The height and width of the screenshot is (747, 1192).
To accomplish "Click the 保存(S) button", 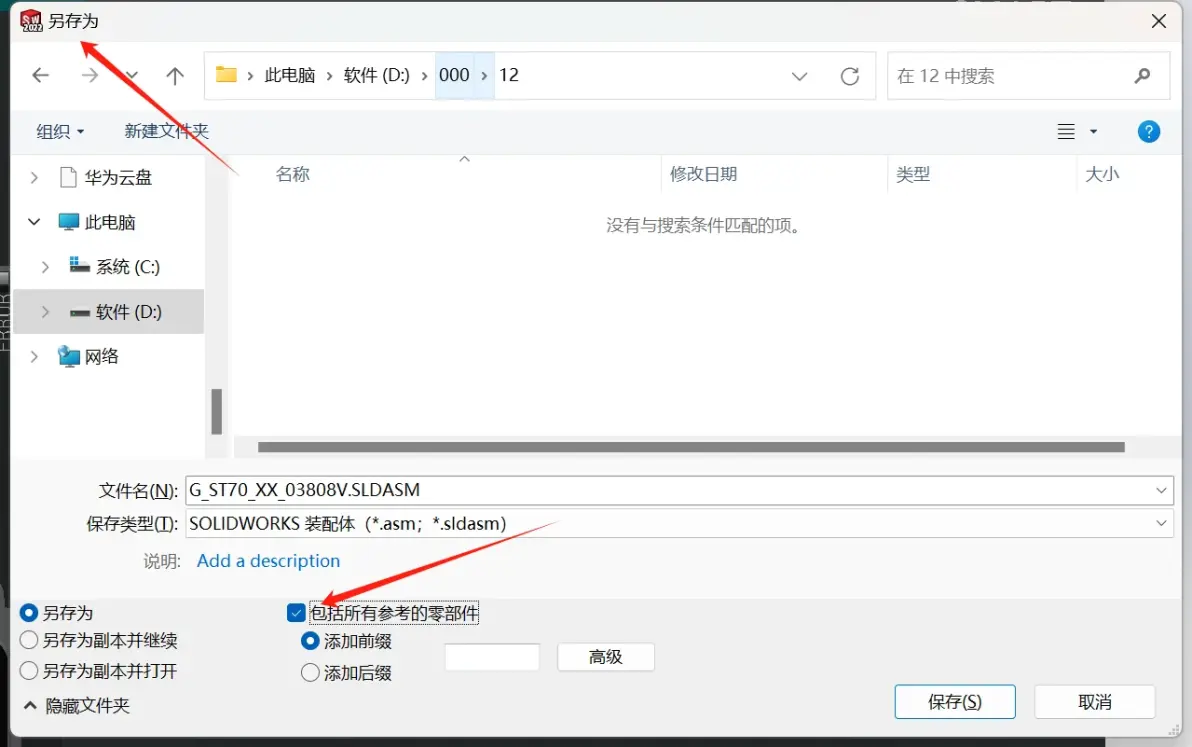I will tap(955, 702).
